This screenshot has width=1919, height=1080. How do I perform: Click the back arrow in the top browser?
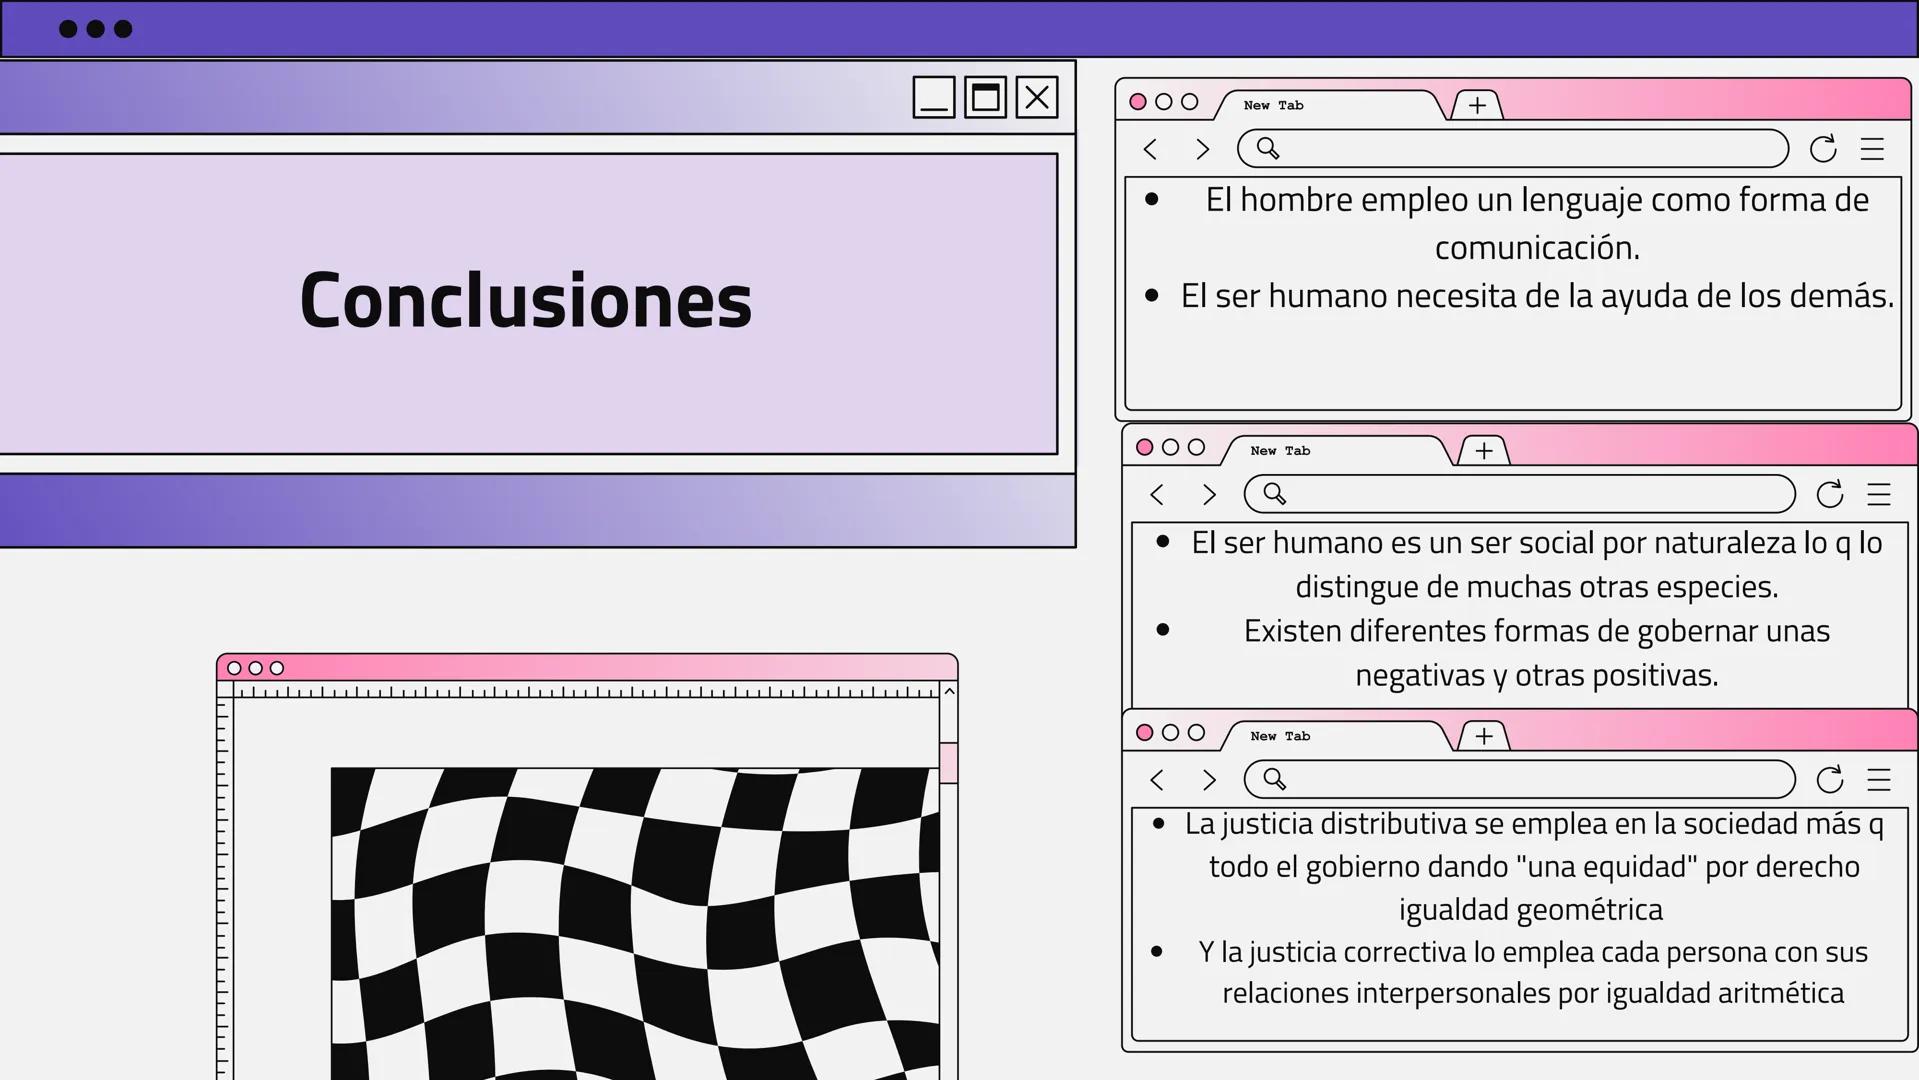pos(1150,148)
